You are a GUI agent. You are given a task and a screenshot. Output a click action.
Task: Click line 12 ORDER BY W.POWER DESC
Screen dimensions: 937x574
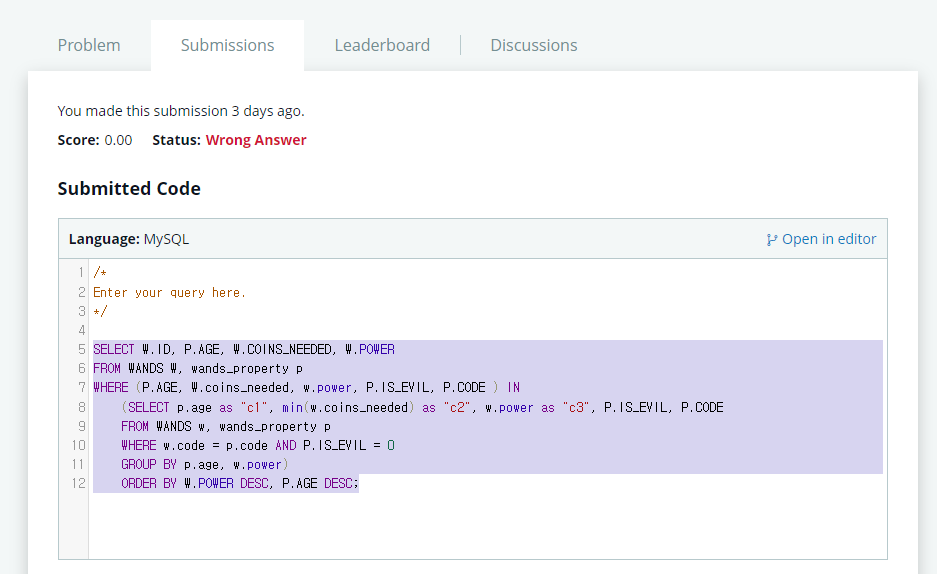pos(240,483)
